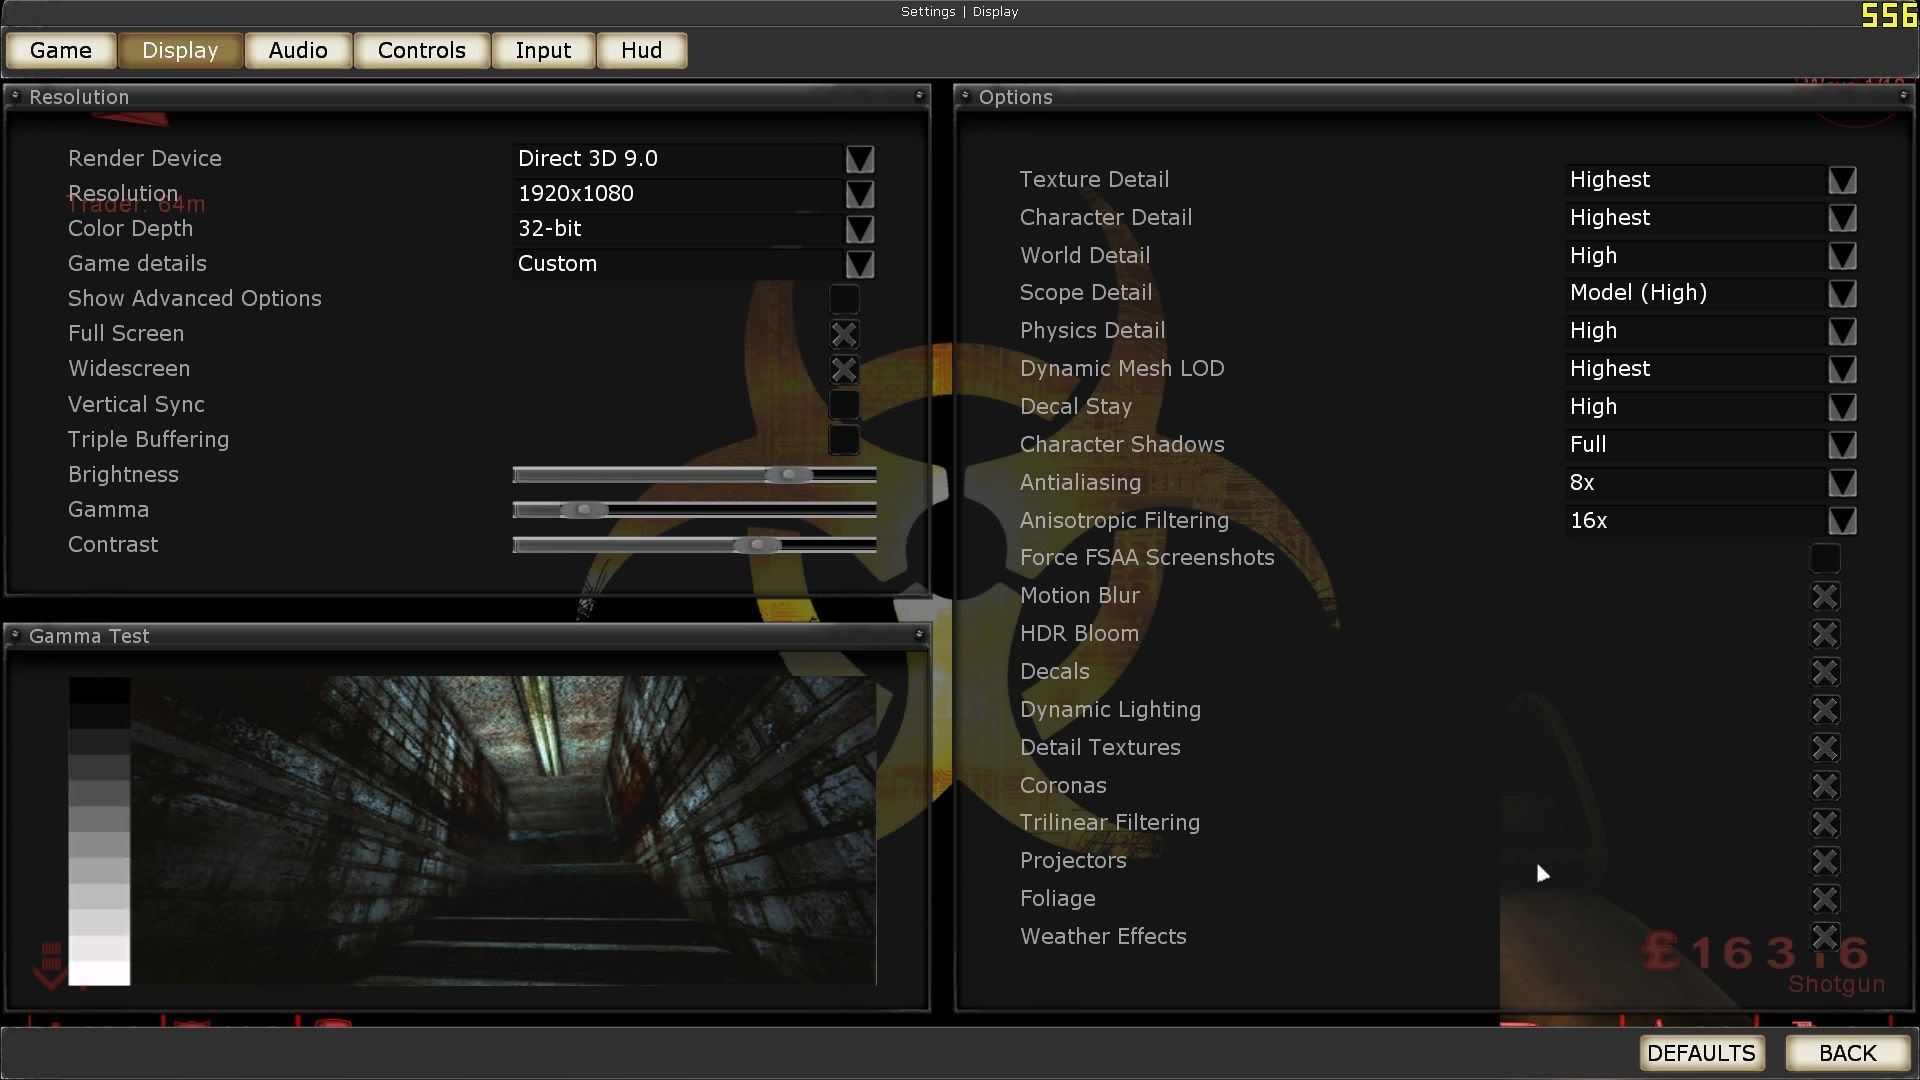Image resolution: width=1920 pixels, height=1080 pixels.
Task: Disable the Motion Blur checkbox
Action: 1825,596
